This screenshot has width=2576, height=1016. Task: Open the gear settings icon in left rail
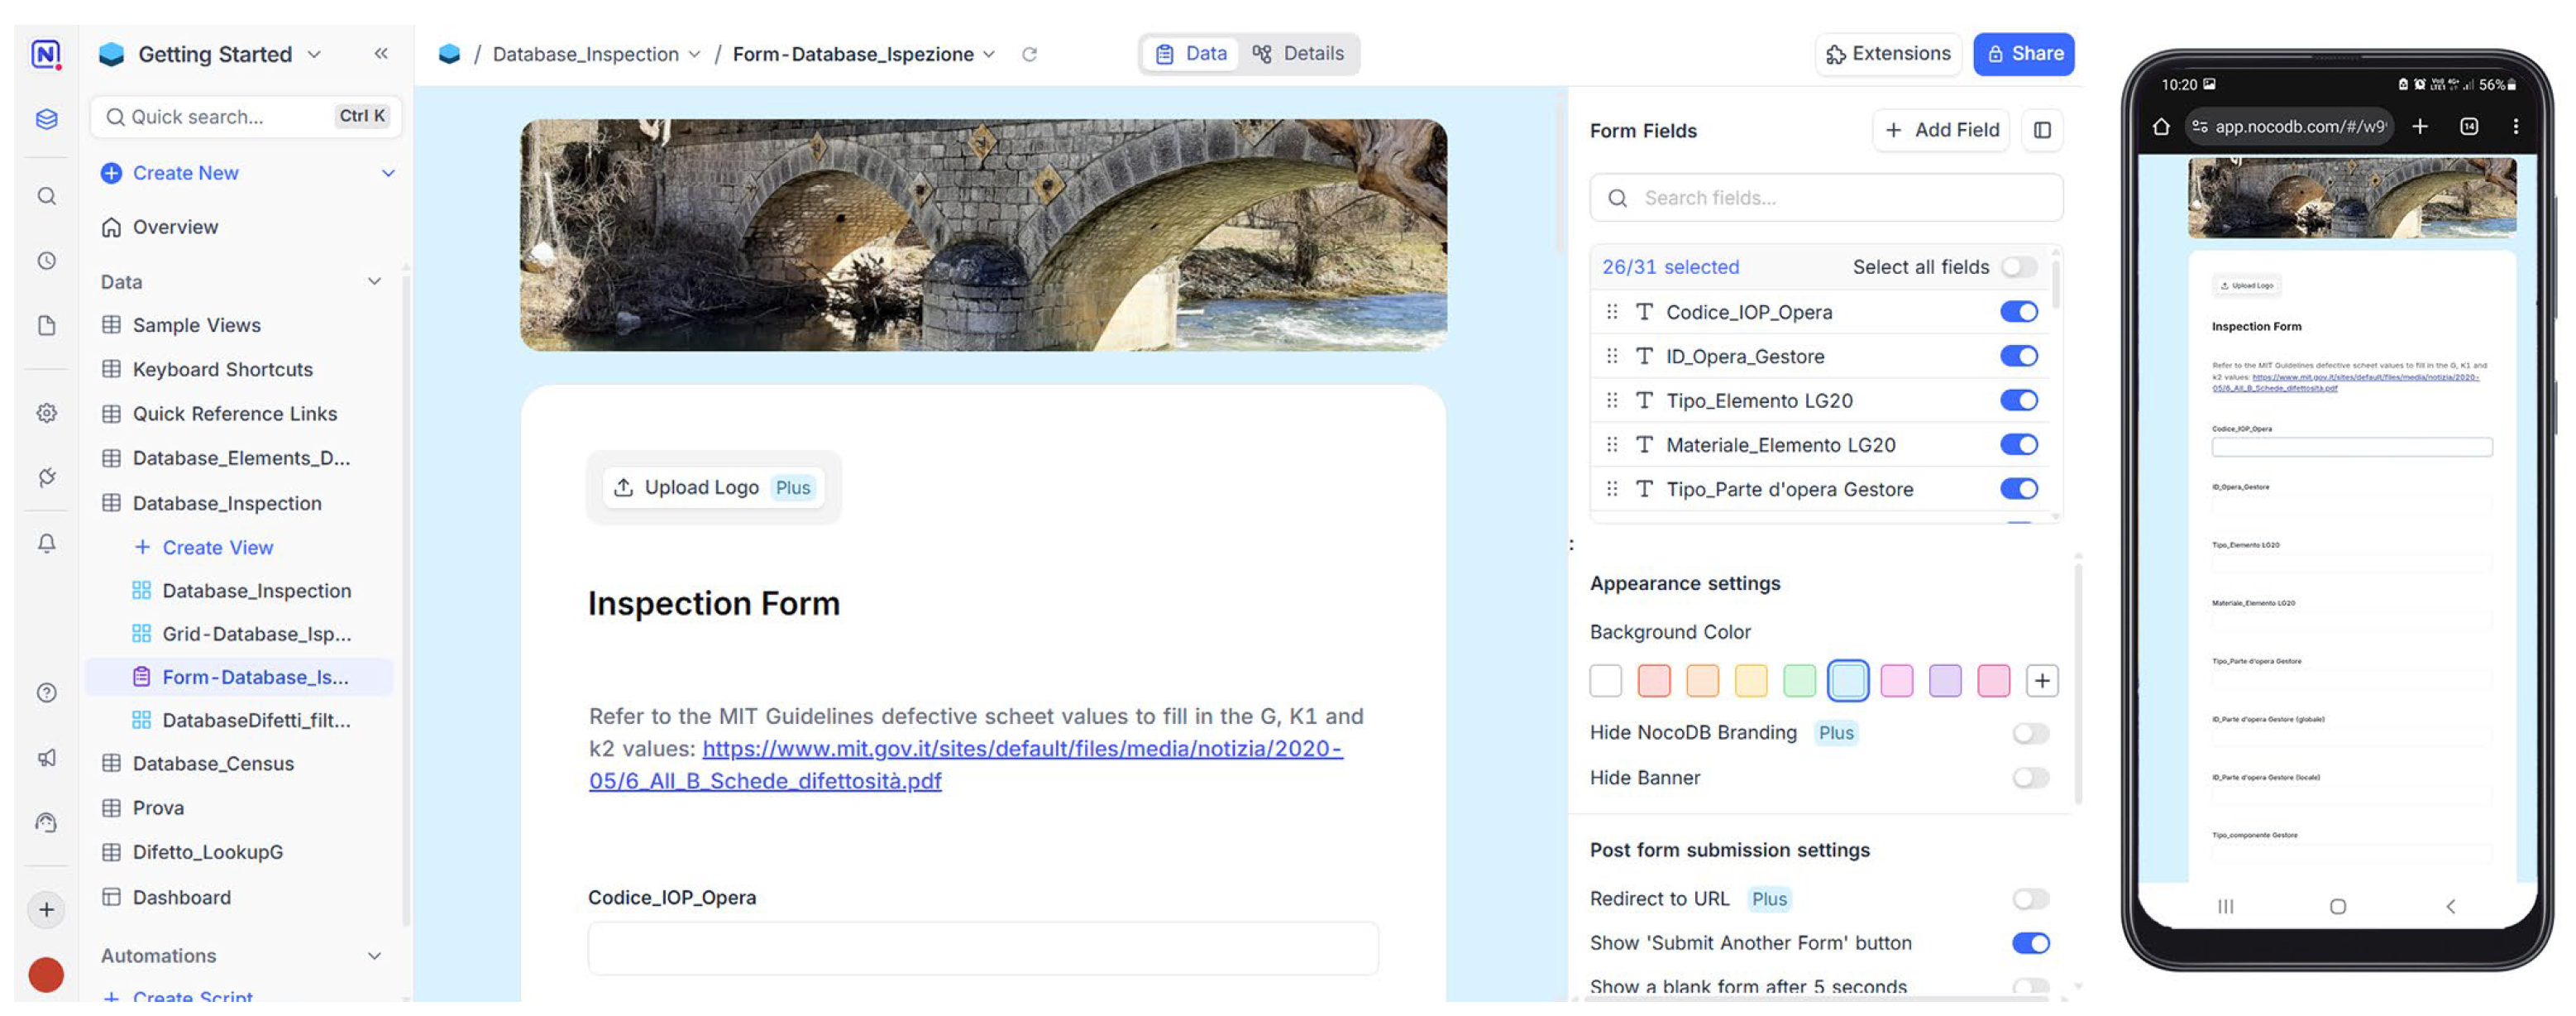click(x=46, y=413)
